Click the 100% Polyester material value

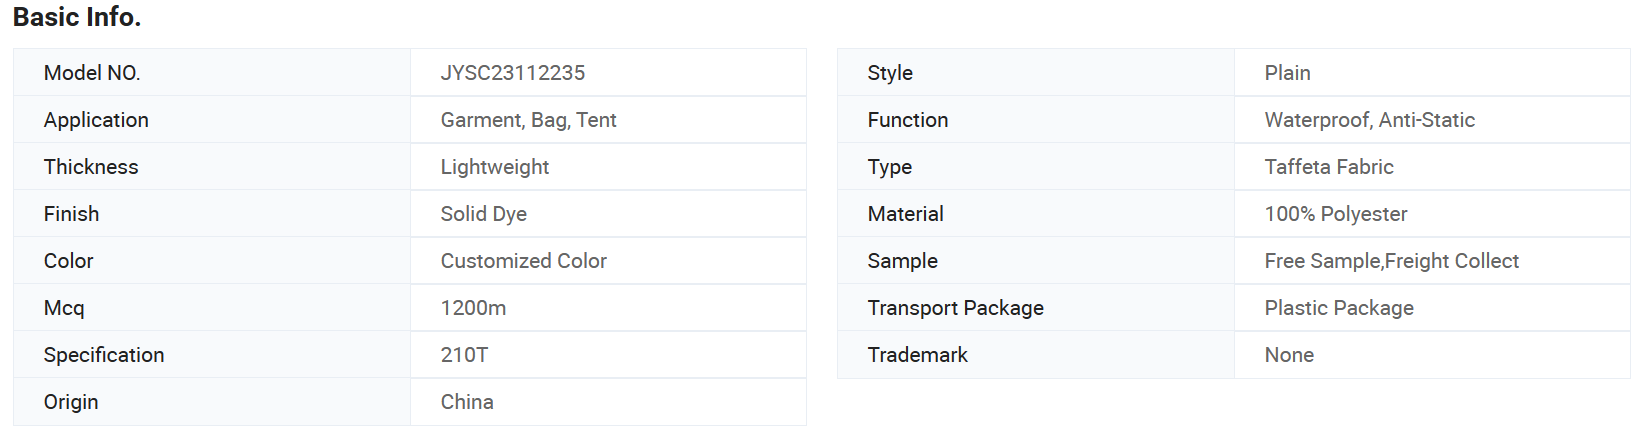pos(1336,214)
